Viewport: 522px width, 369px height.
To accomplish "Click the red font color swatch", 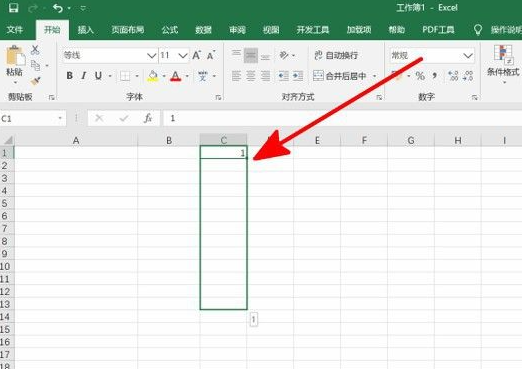I will tap(175, 76).
